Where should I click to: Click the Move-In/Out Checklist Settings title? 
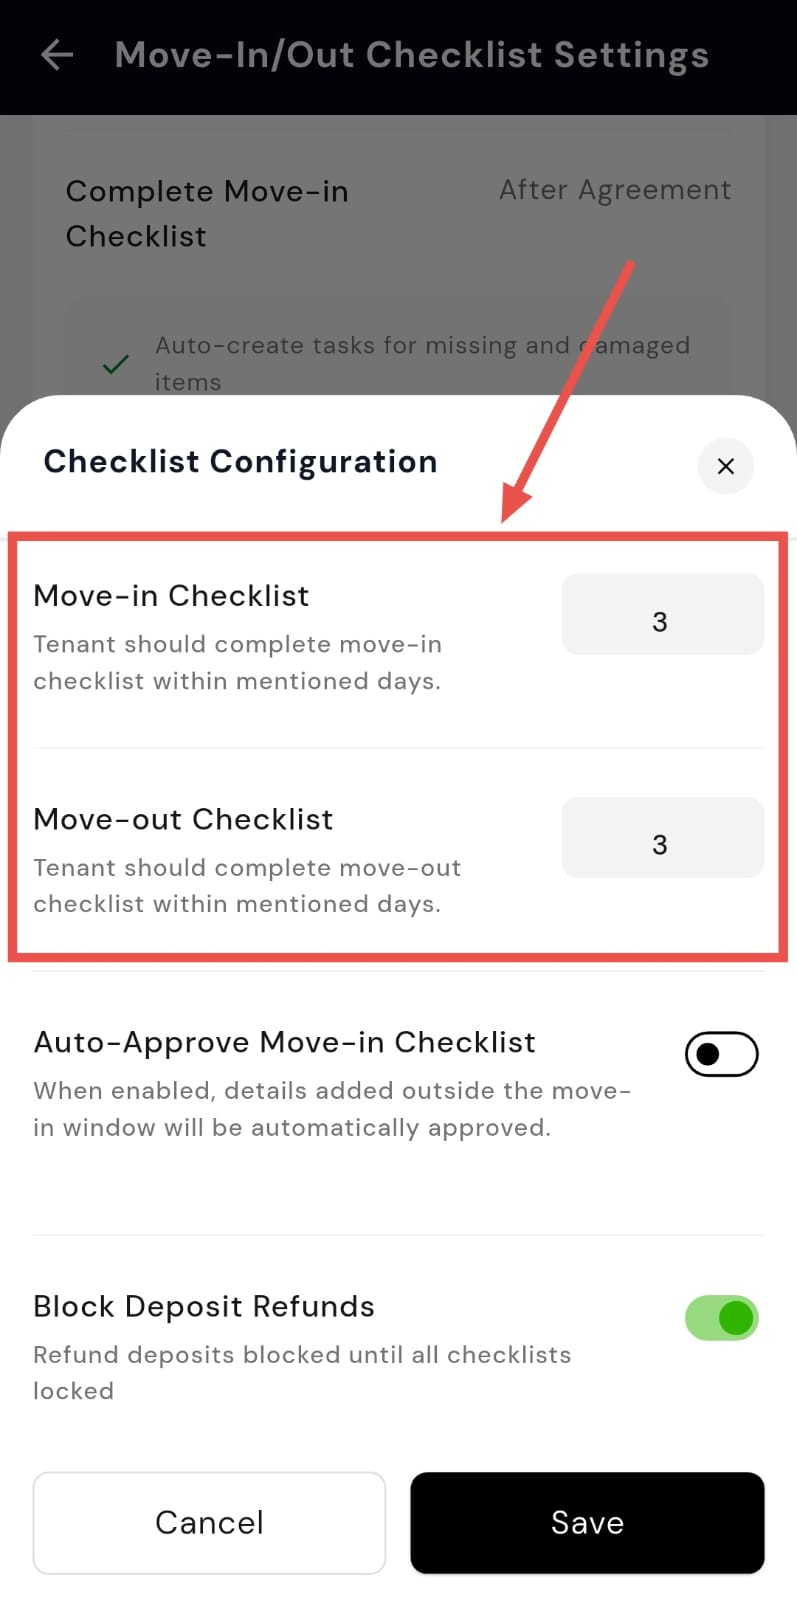click(x=411, y=55)
